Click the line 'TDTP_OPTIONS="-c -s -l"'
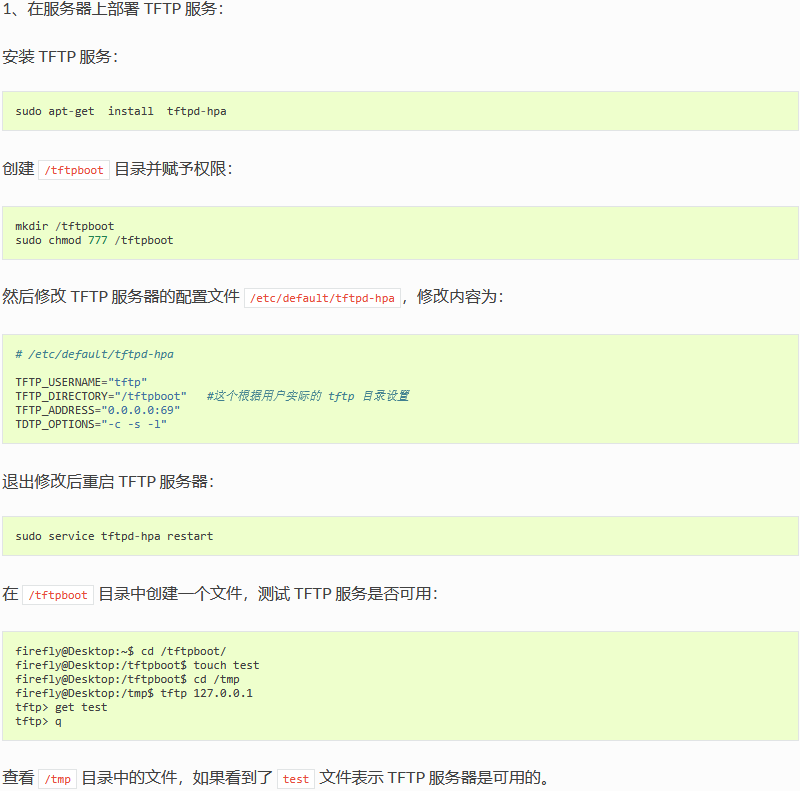This screenshot has width=800, height=791. coord(91,424)
